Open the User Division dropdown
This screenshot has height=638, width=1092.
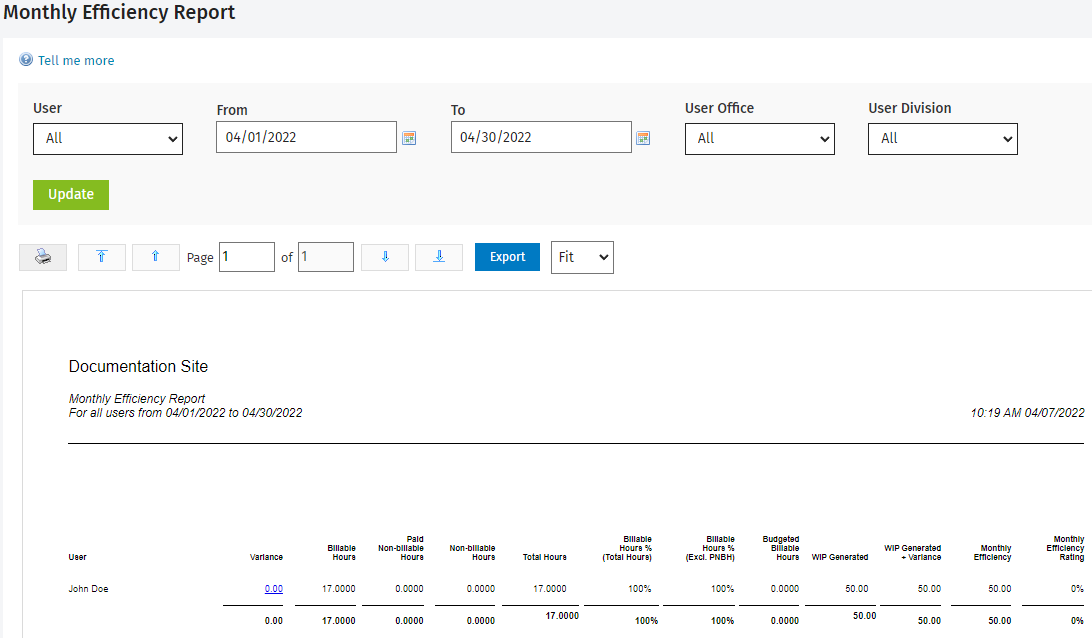[942, 138]
